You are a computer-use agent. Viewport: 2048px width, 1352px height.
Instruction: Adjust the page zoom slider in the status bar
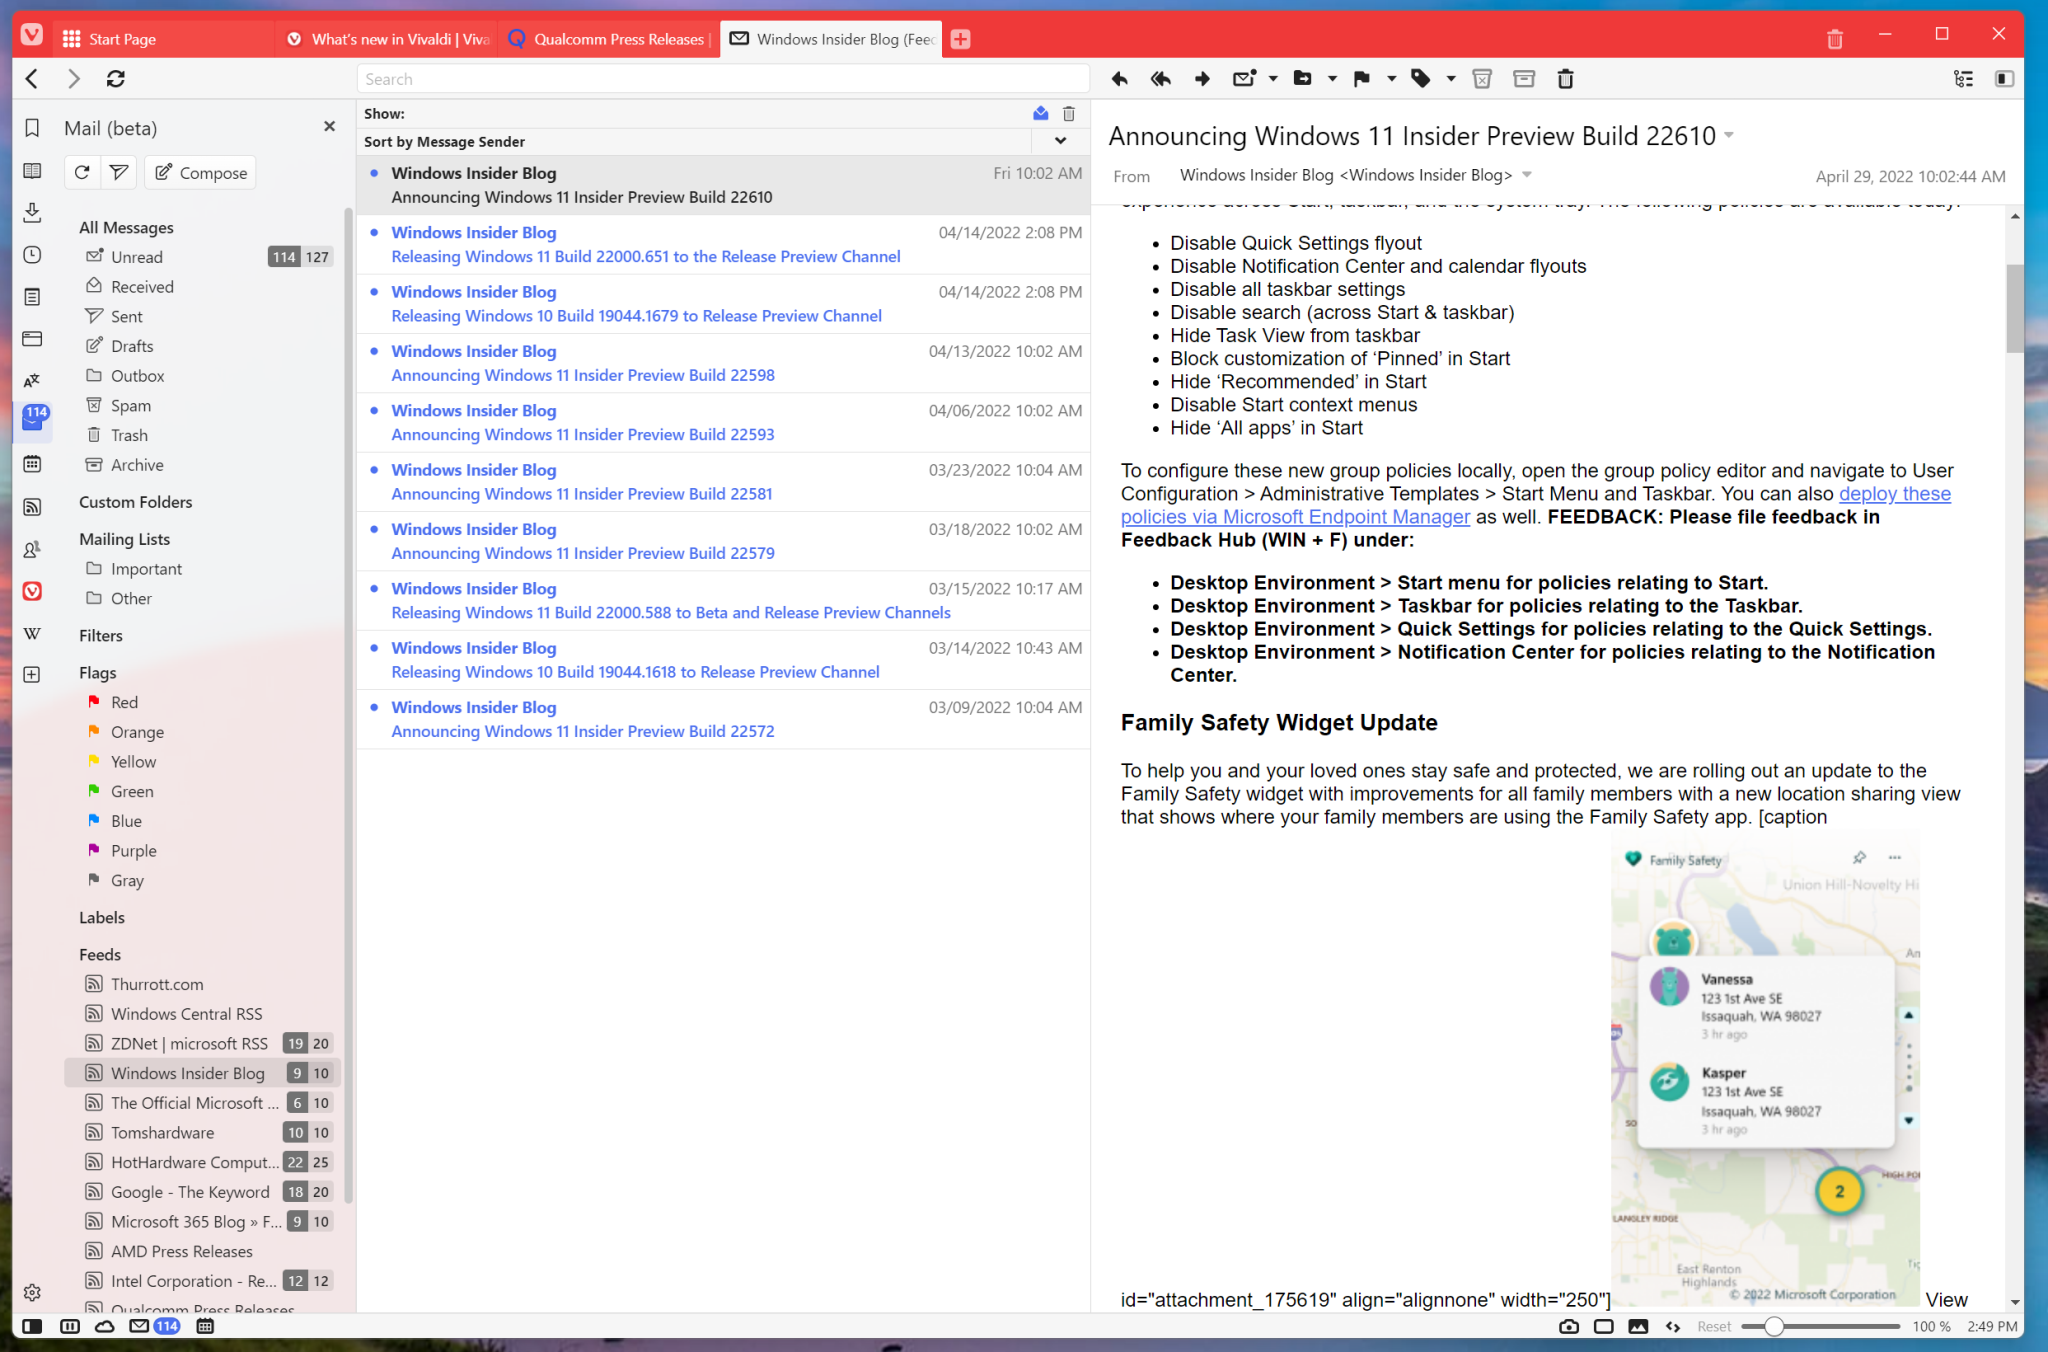[x=1773, y=1326]
